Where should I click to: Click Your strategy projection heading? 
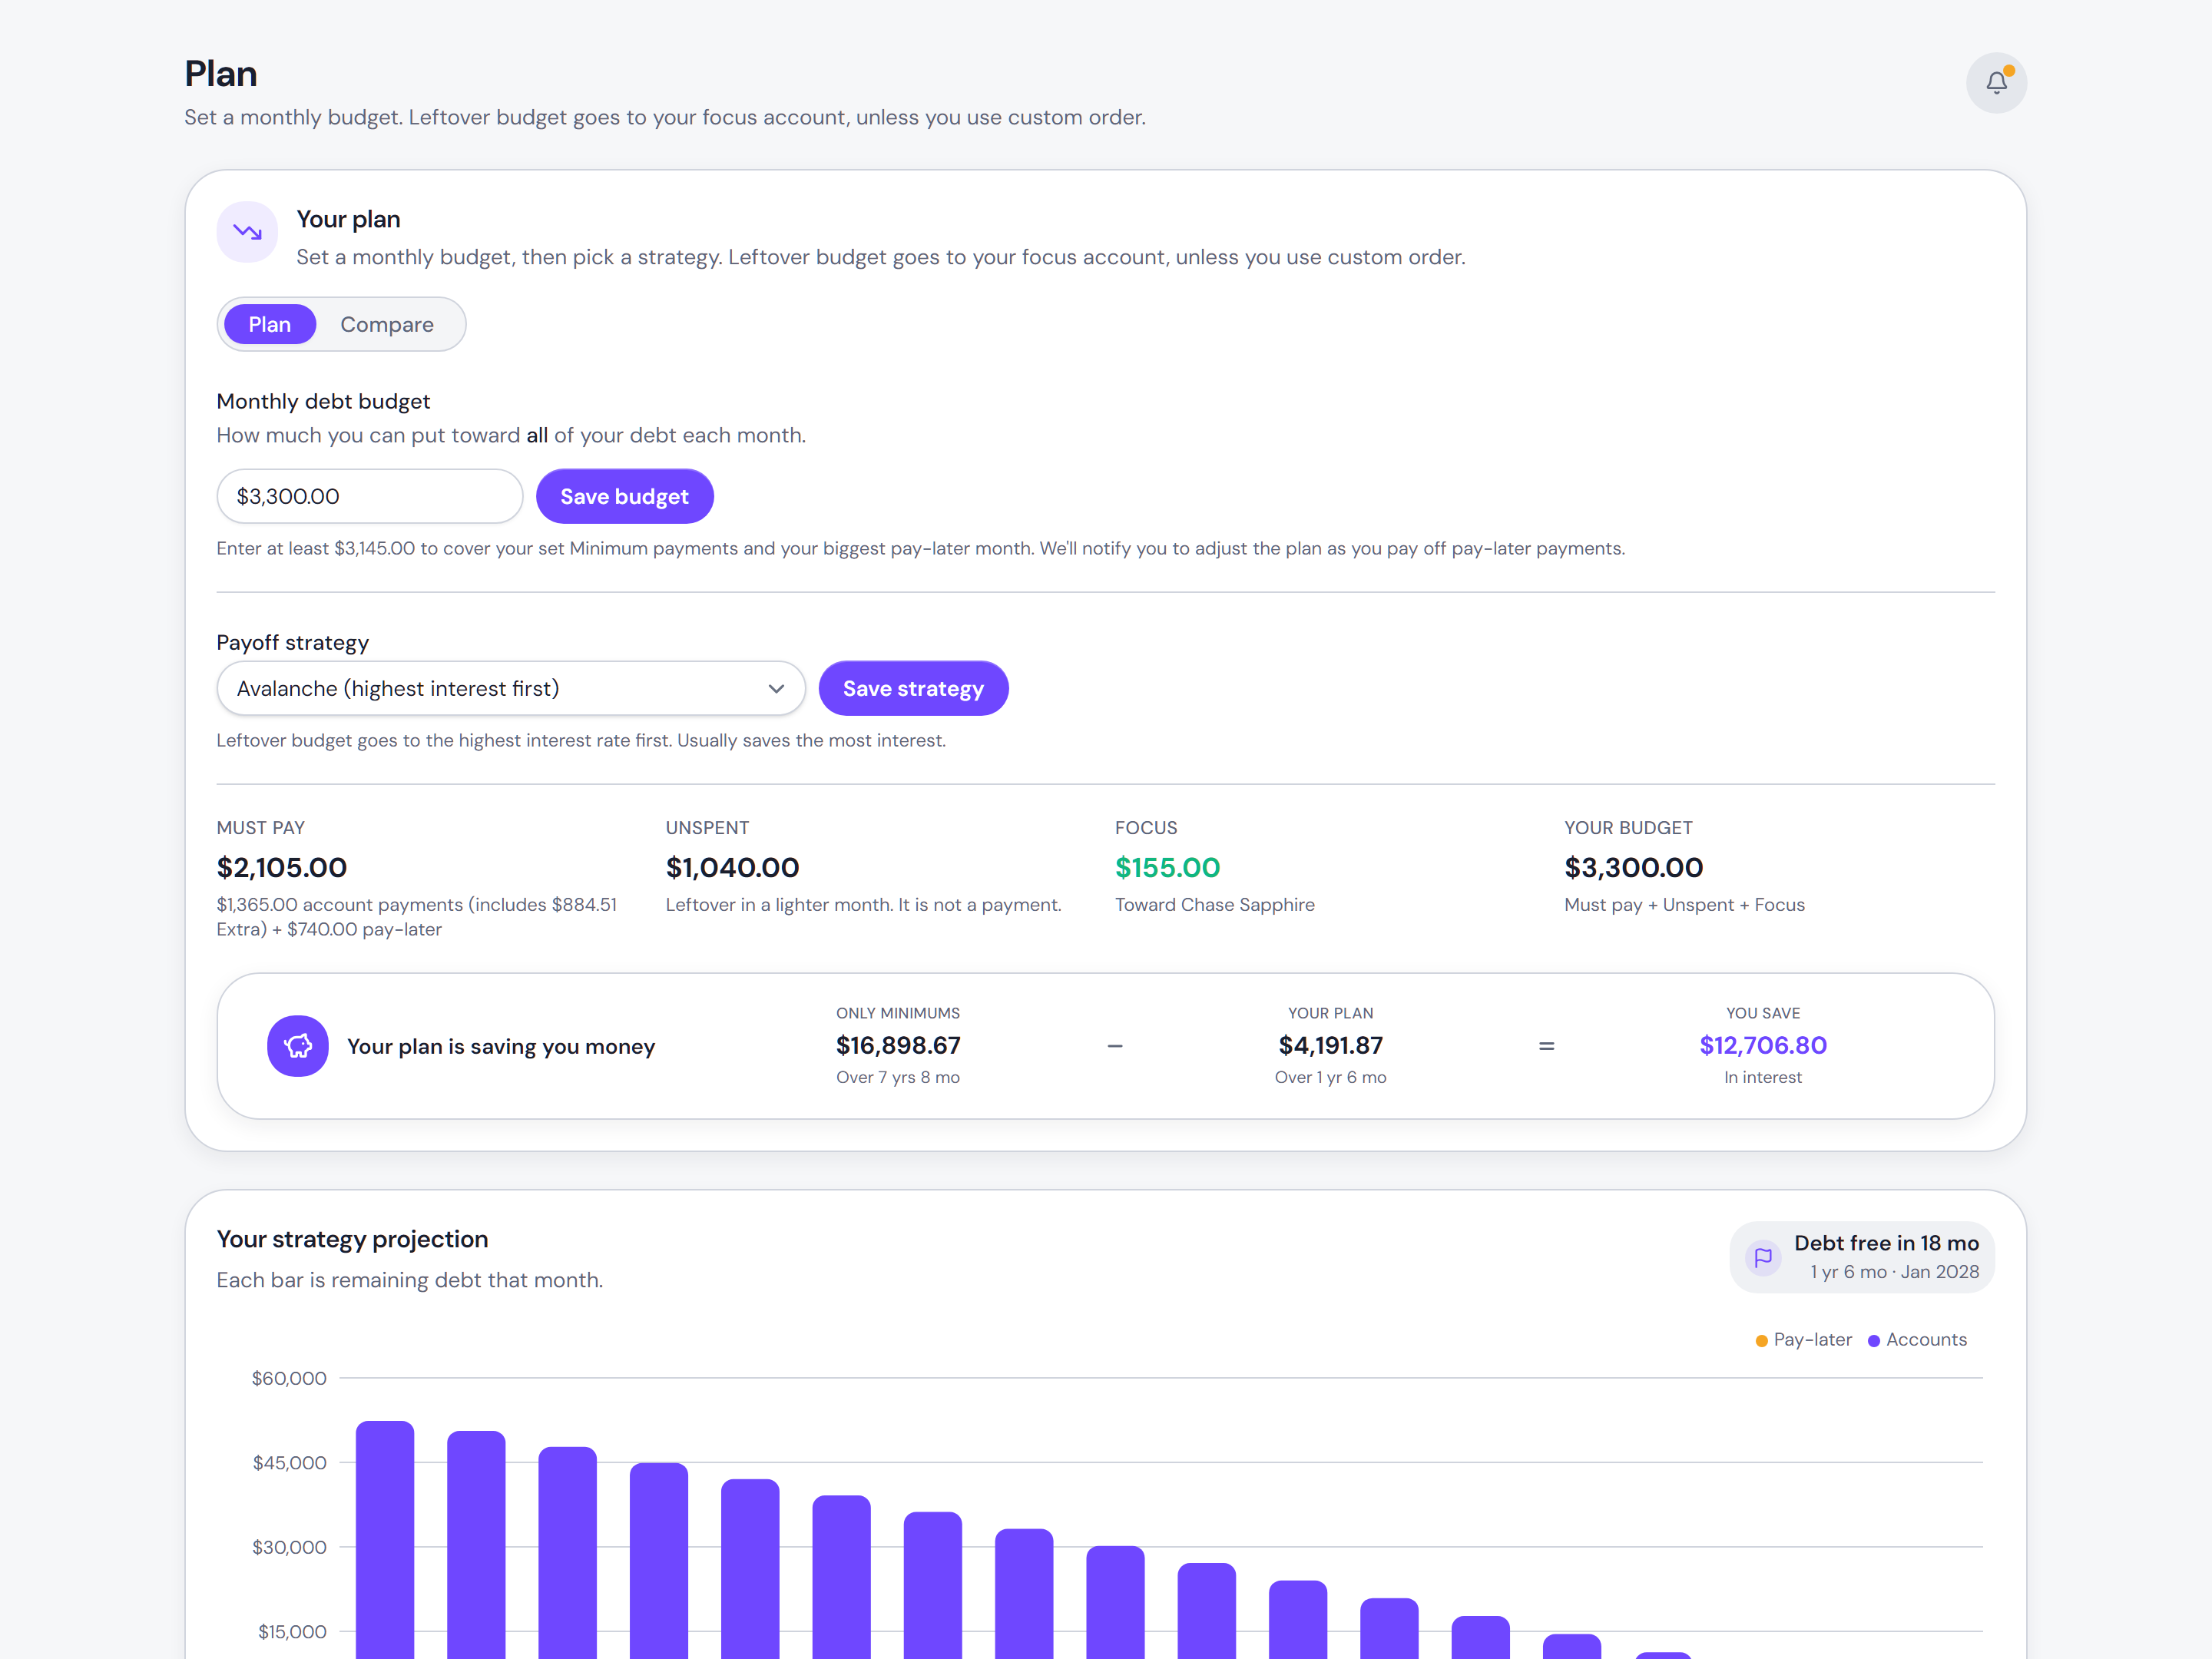point(352,1239)
